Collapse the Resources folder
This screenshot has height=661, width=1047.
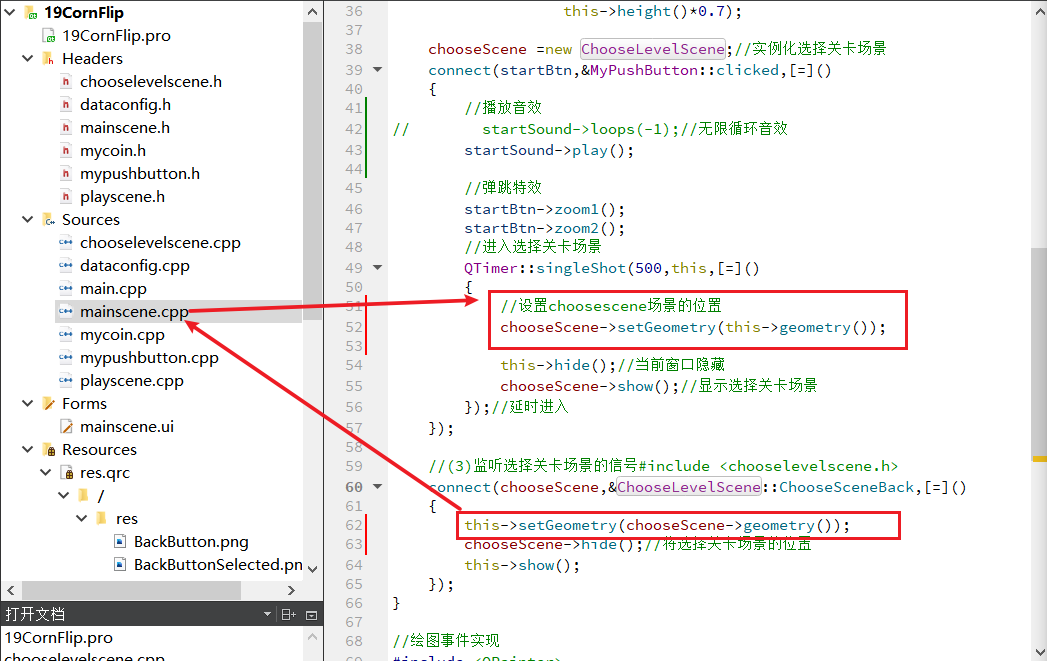coord(27,449)
